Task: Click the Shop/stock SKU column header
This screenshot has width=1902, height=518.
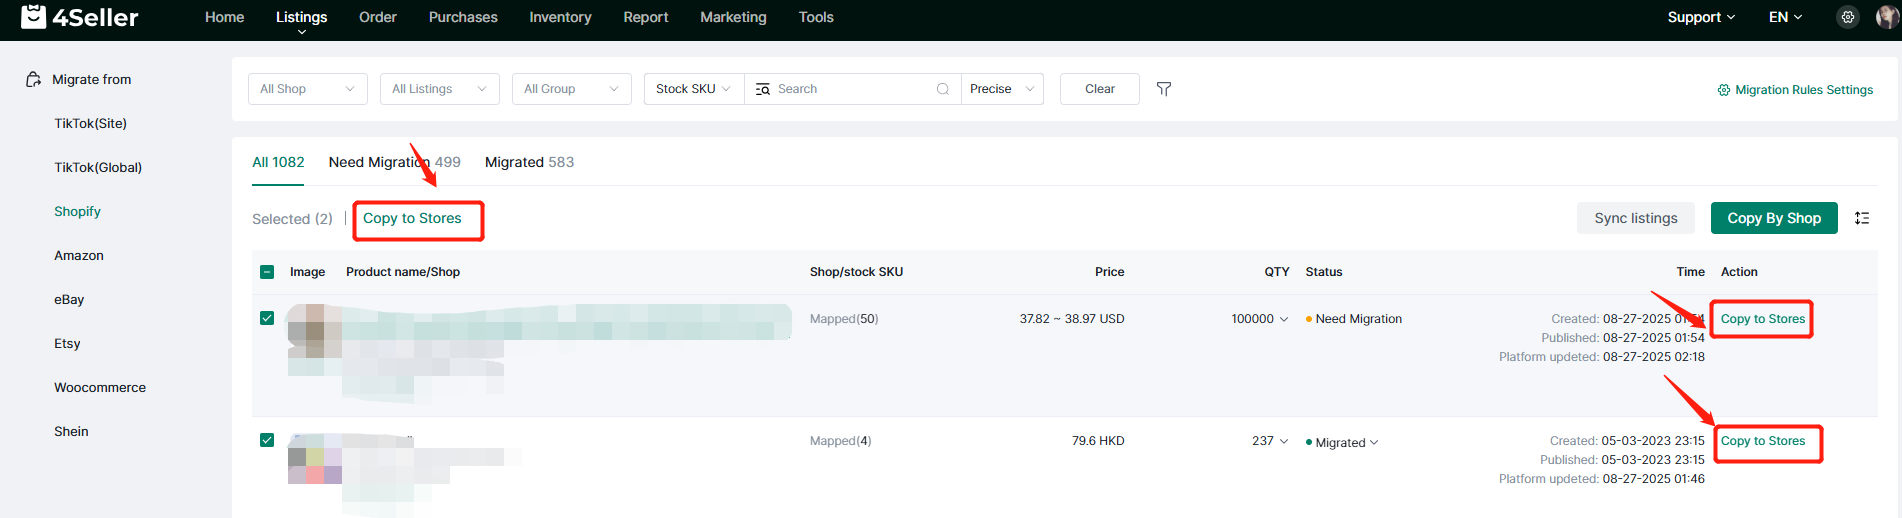Action: click(856, 272)
